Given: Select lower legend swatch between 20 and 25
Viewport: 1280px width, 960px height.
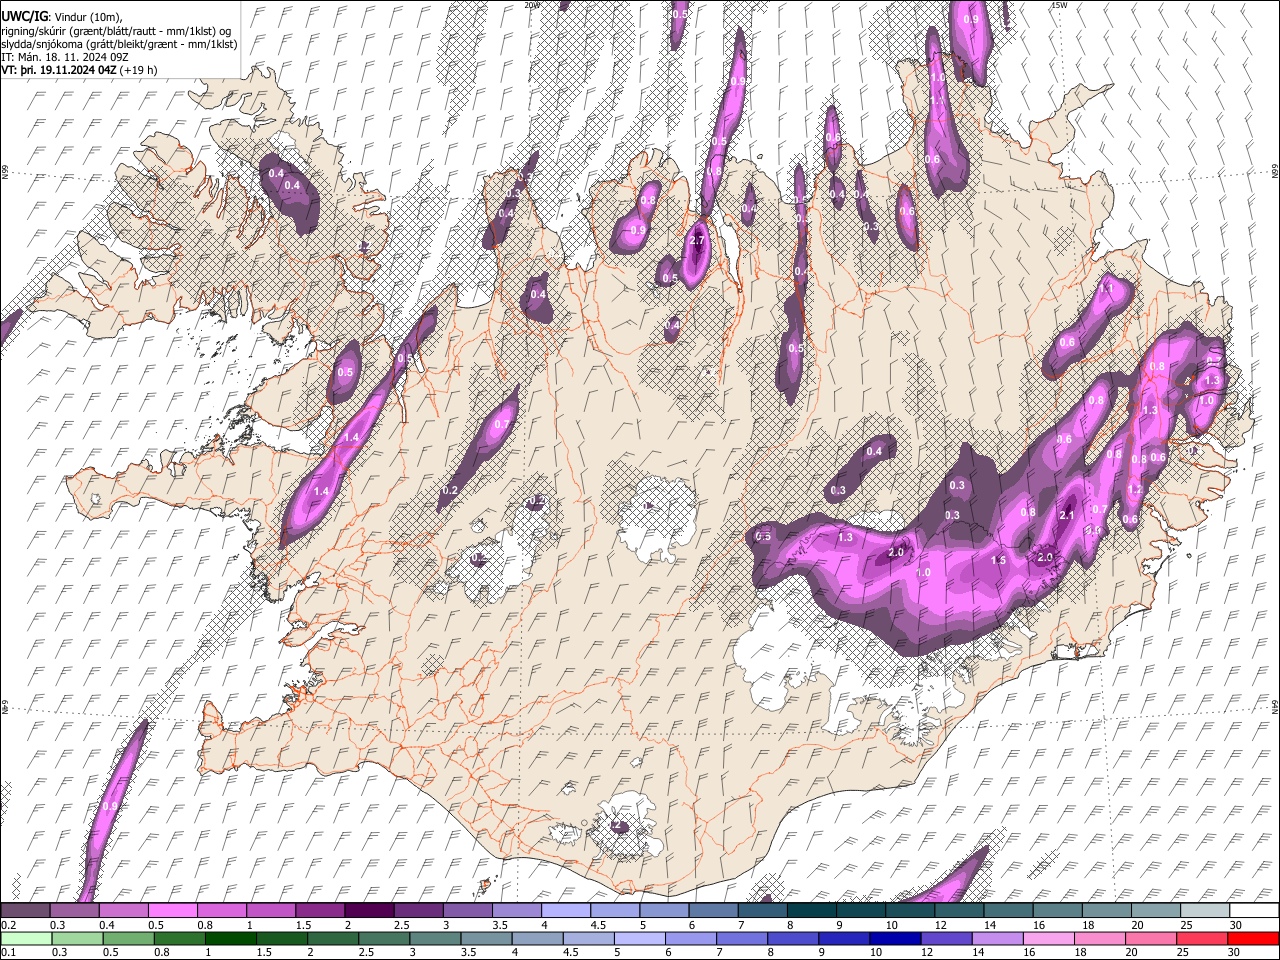Looking at the screenshot, I should coord(1150,938).
